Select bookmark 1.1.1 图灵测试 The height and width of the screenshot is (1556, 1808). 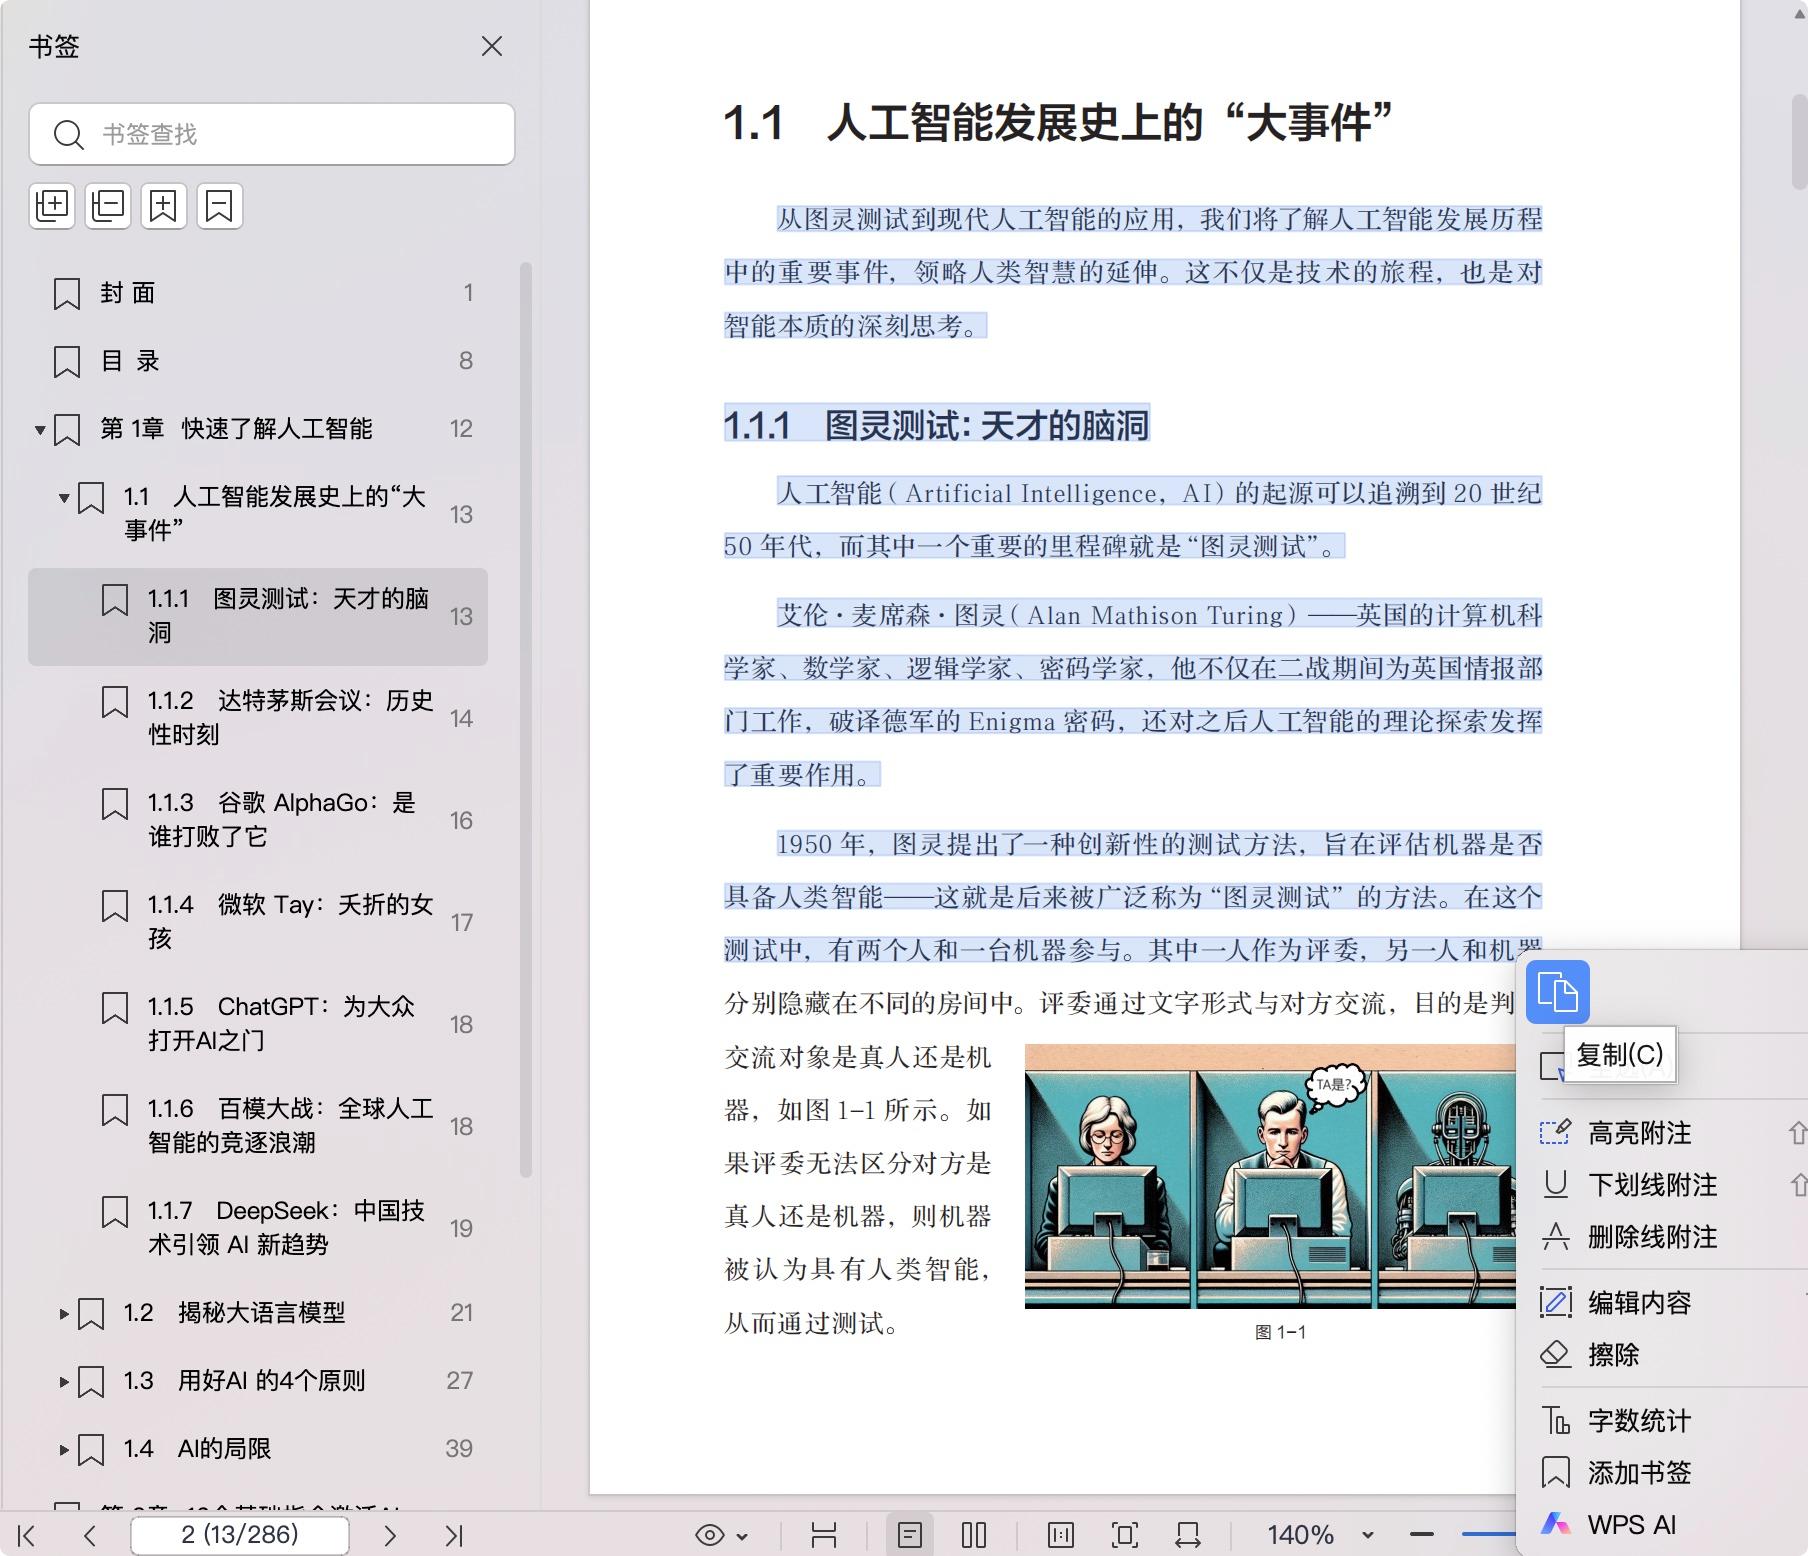(258, 616)
